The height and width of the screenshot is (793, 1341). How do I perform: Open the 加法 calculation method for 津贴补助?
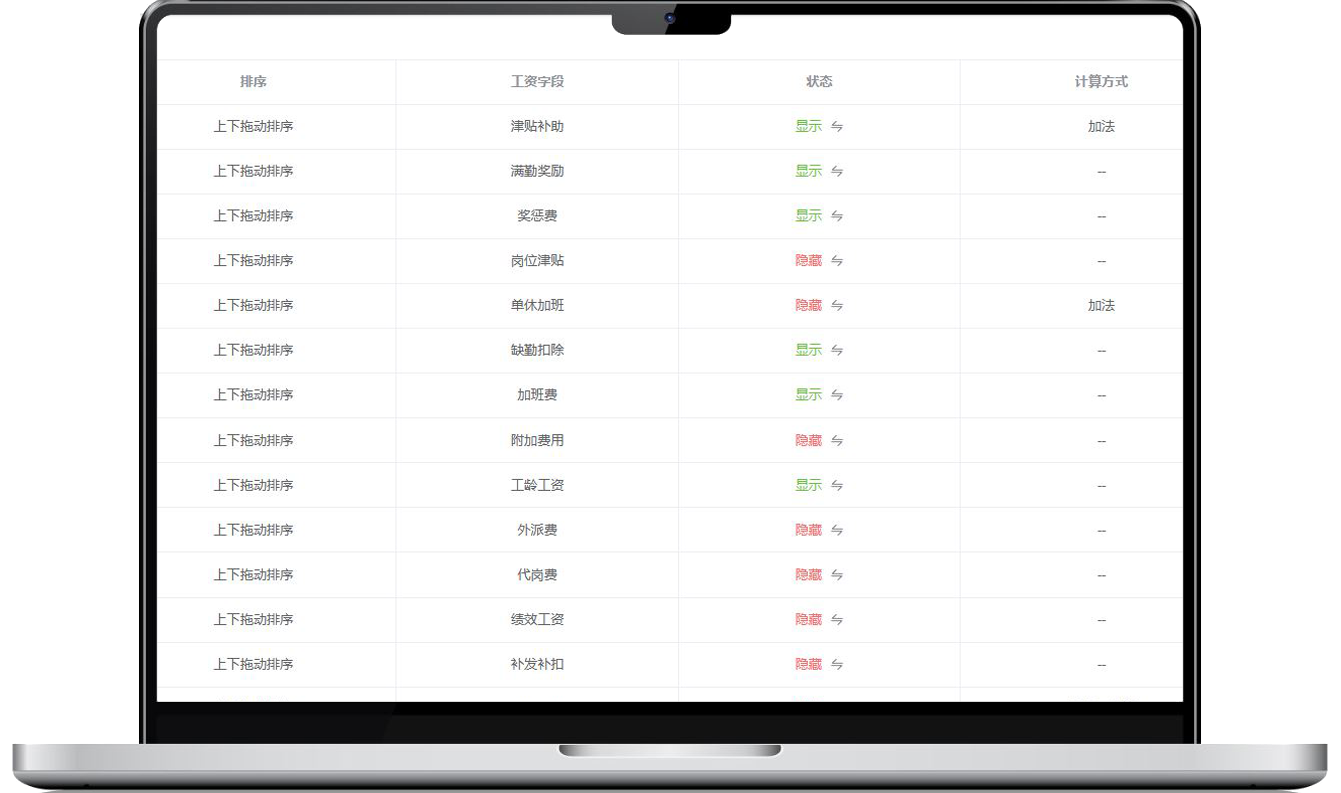coord(1101,127)
